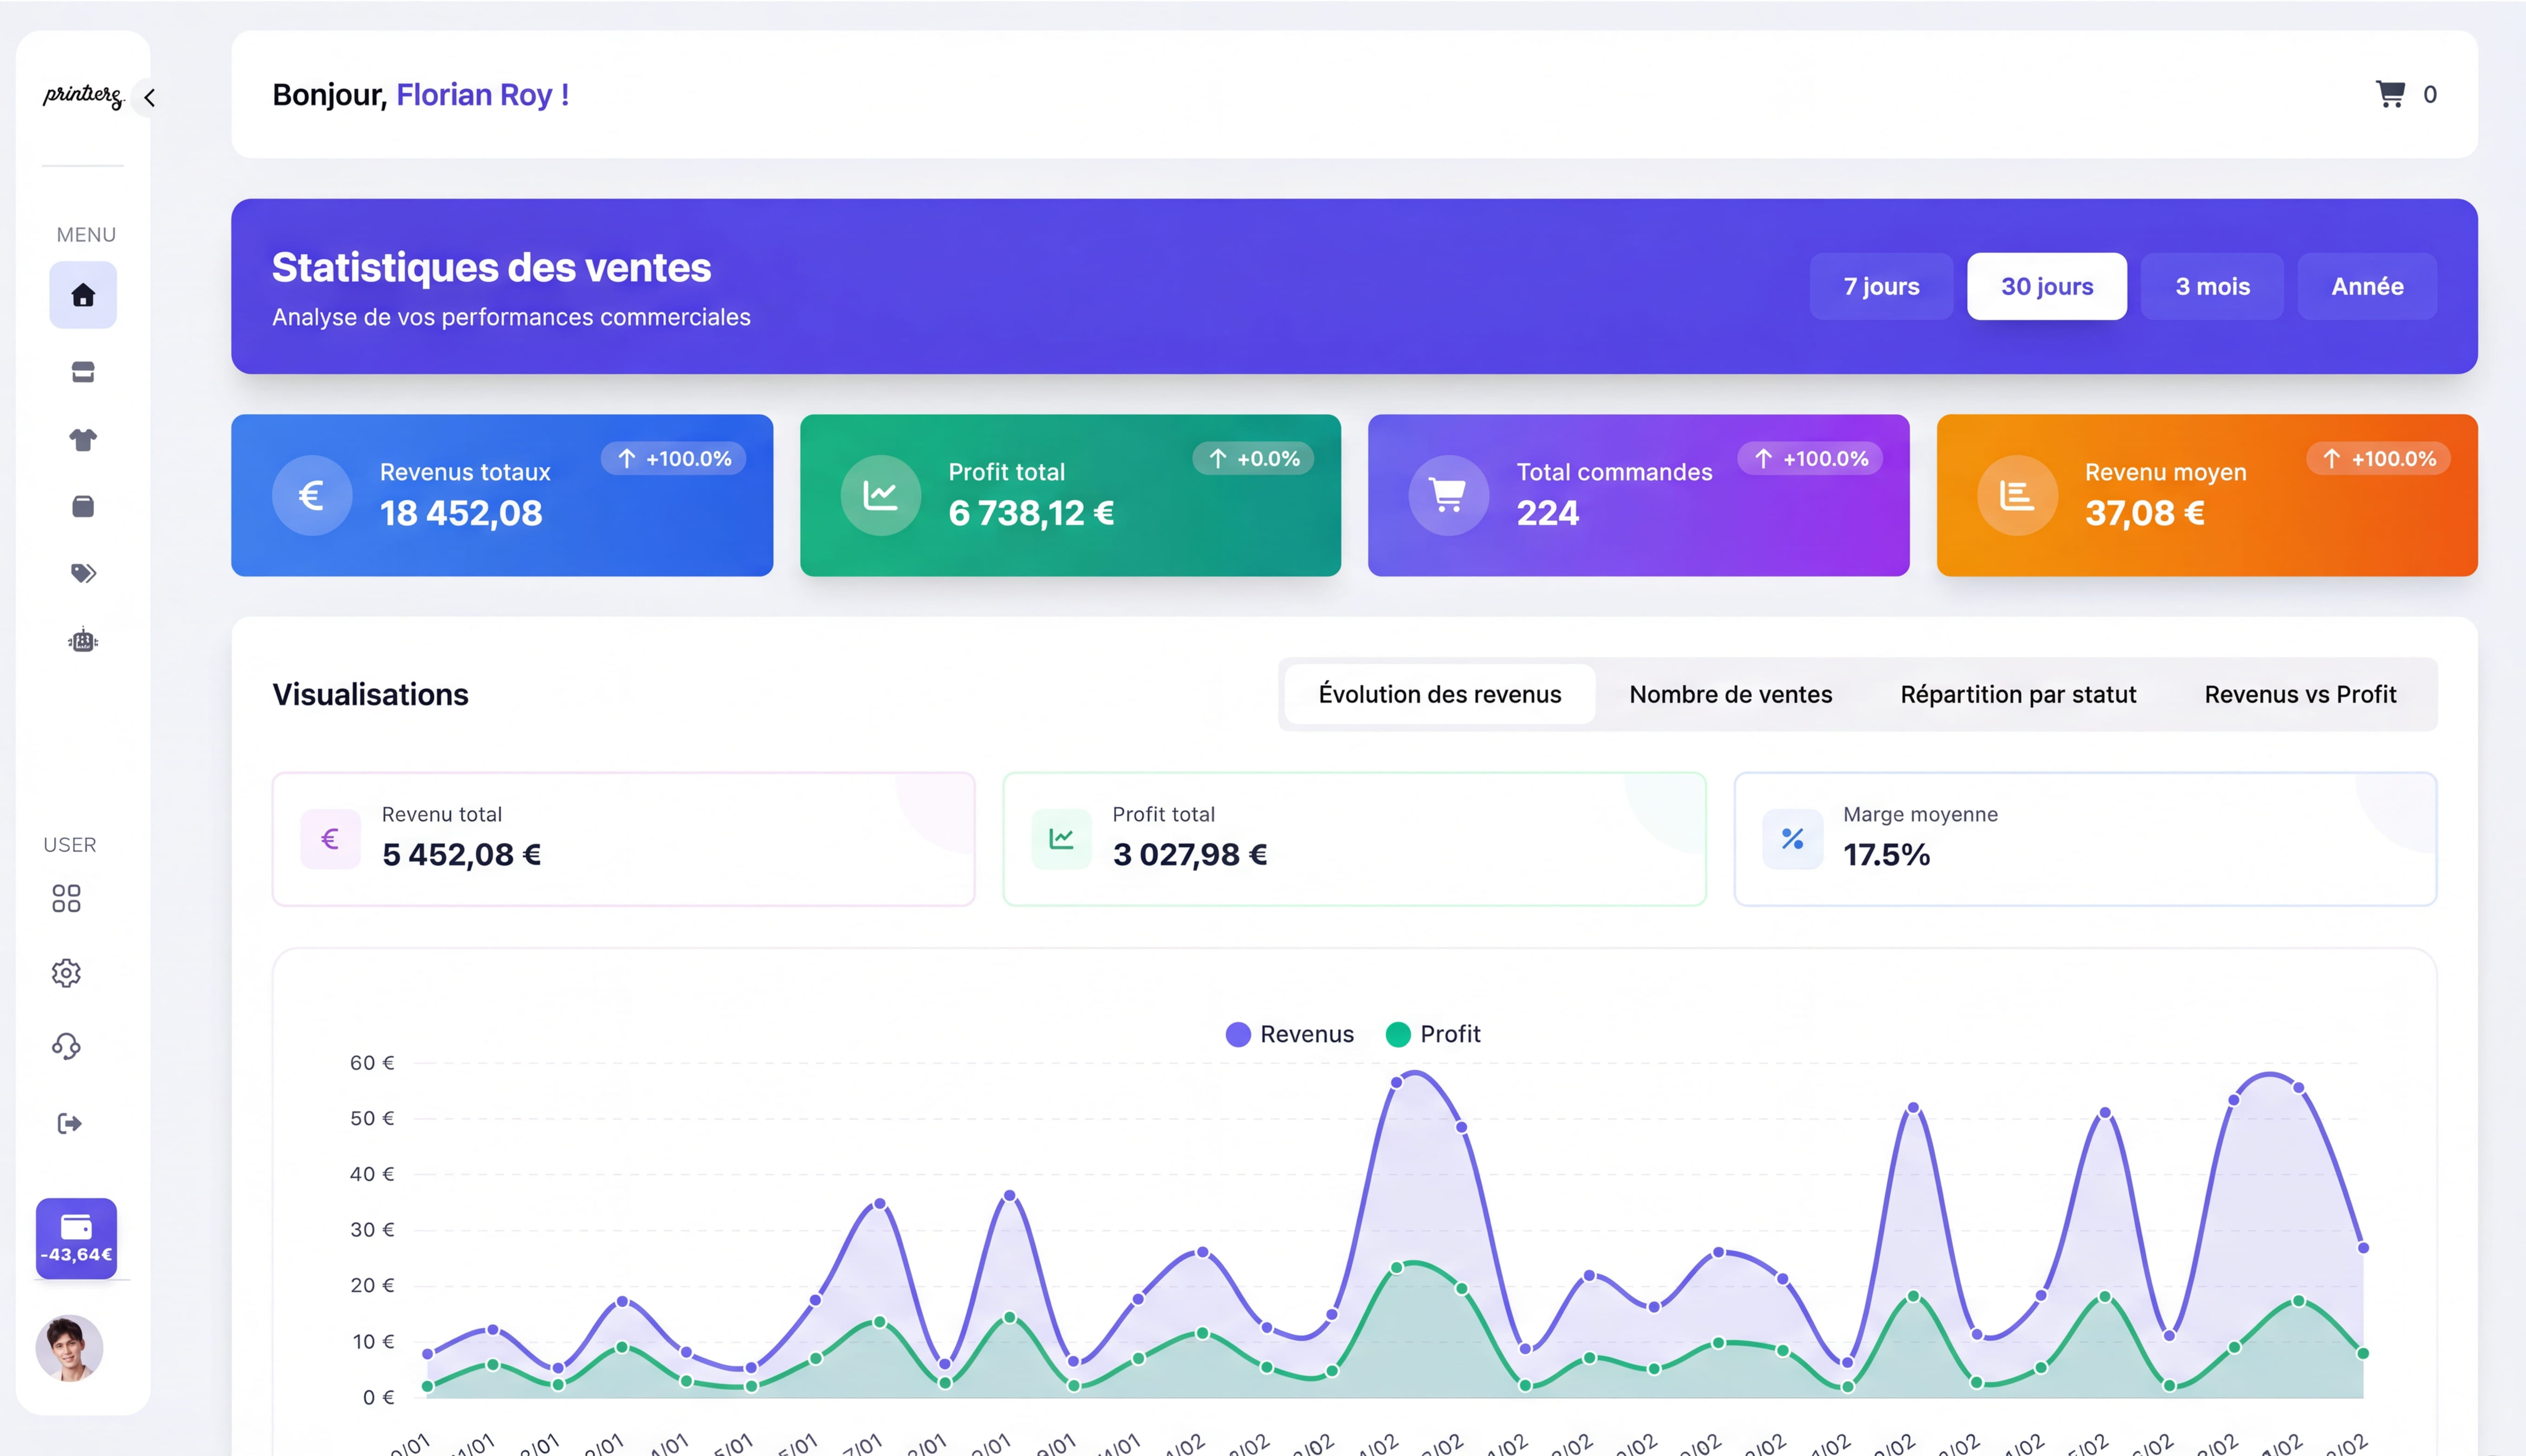
Task: Click the headset support icon
Action: 66,1046
